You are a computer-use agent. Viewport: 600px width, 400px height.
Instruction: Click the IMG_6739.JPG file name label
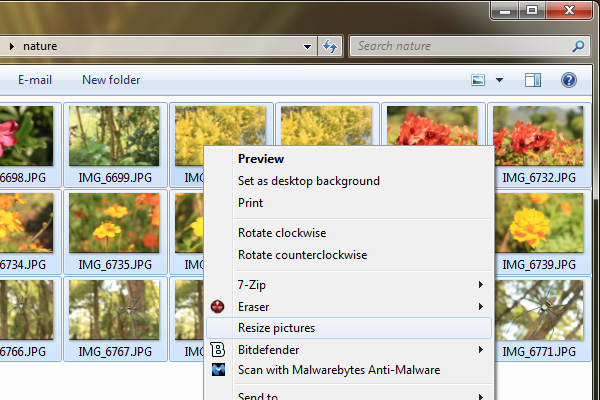coord(539,264)
